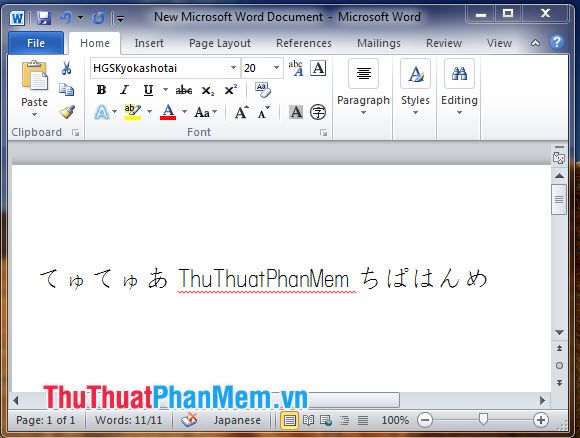This screenshot has width=580, height=438.
Task: Click the Character Border icon
Action: pyautogui.click(x=318, y=68)
